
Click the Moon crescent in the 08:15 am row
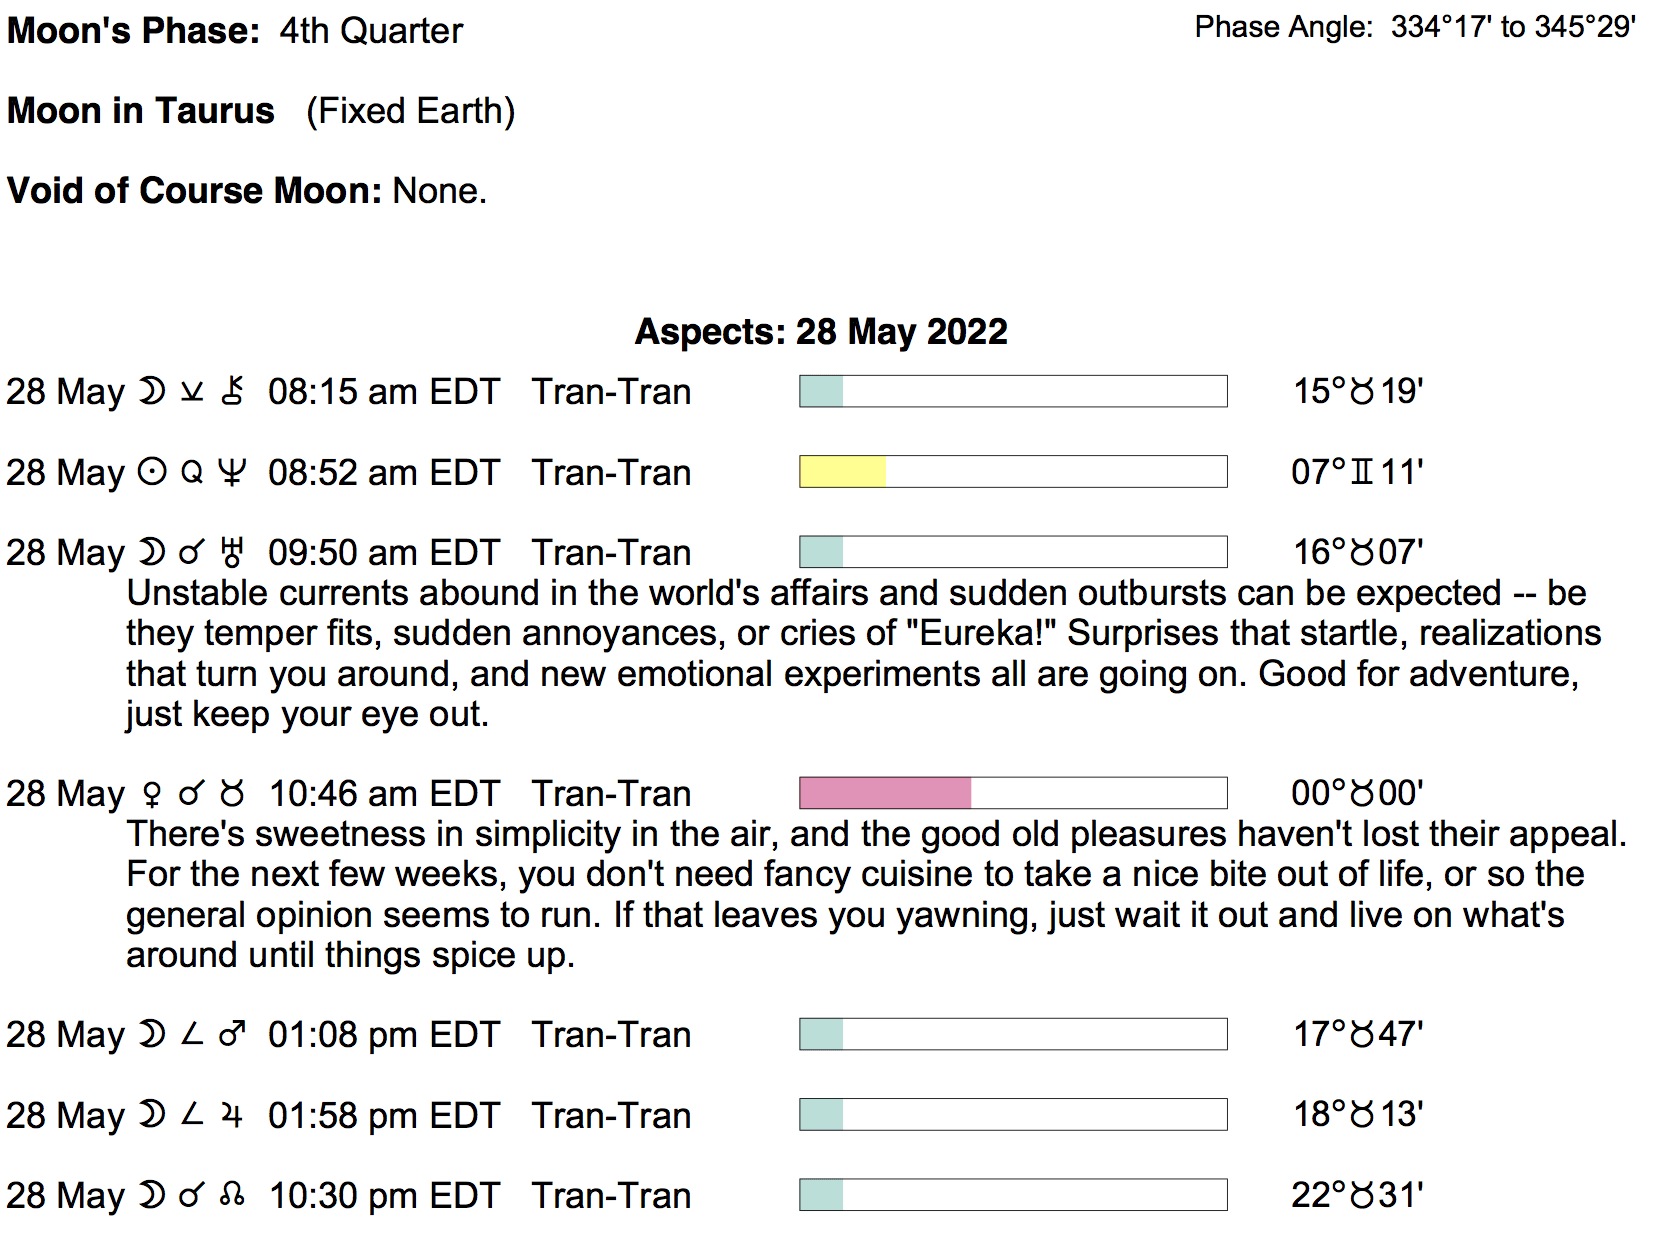pyautogui.click(x=152, y=391)
